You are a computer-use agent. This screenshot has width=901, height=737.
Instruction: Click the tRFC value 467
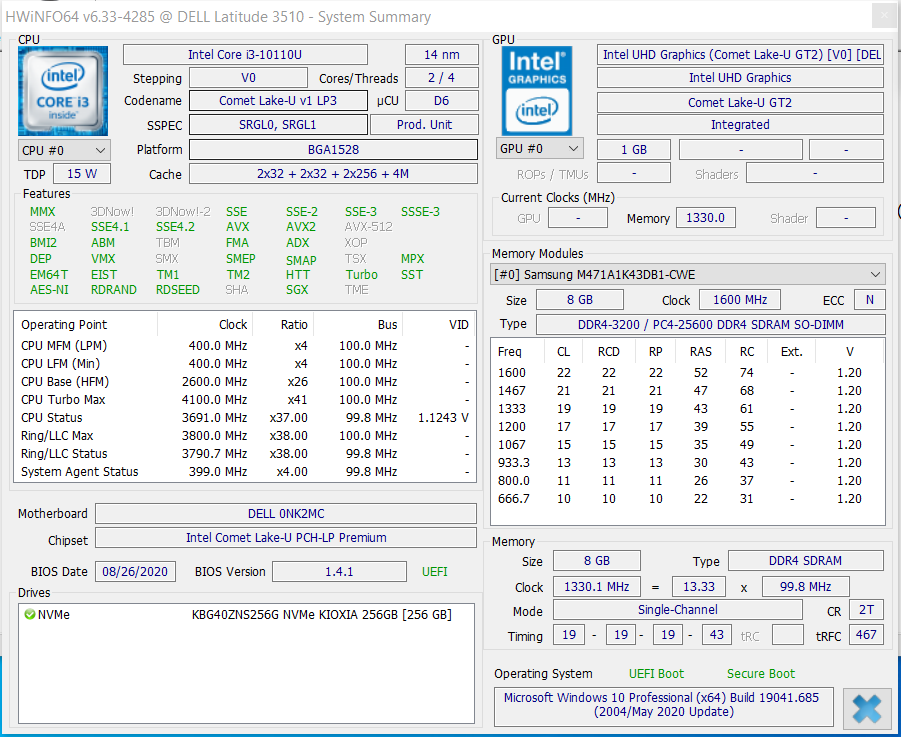pyautogui.click(x=866, y=635)
